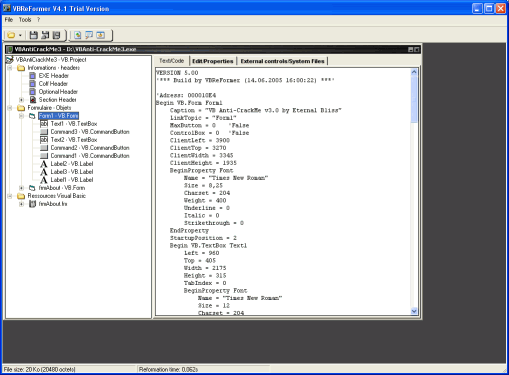This screenshot has width=509, height=375.
Task: Open the File menu
Action: pyautogui.click(x=9, y=20)
